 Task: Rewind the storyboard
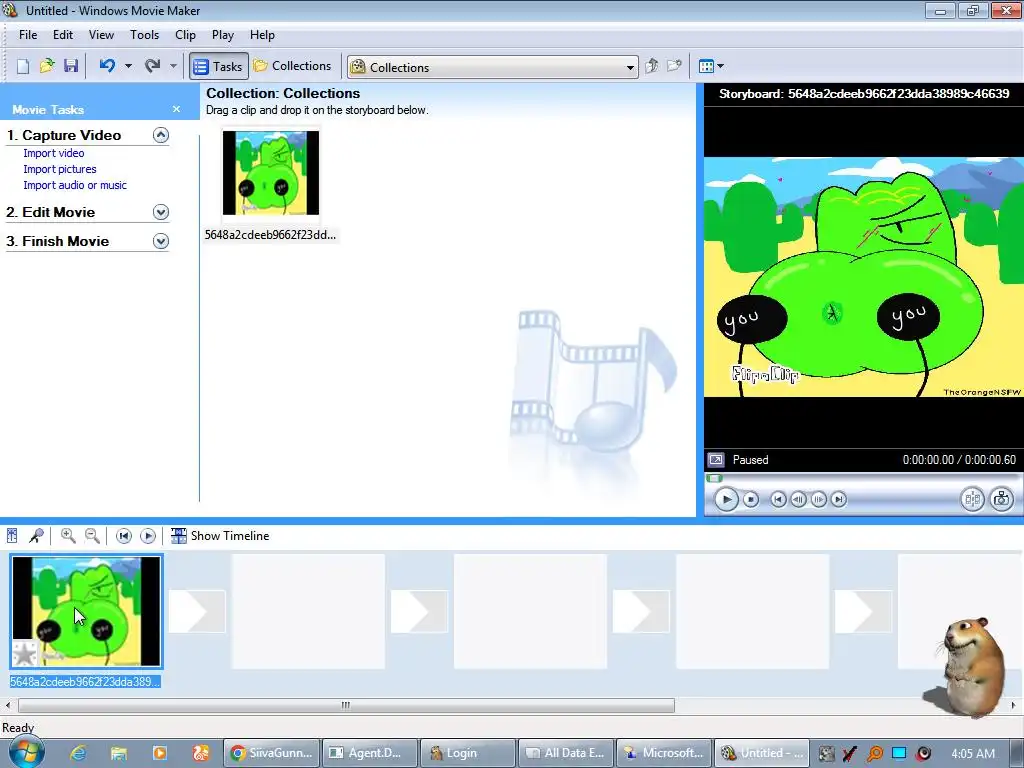(x=123, y=536)
